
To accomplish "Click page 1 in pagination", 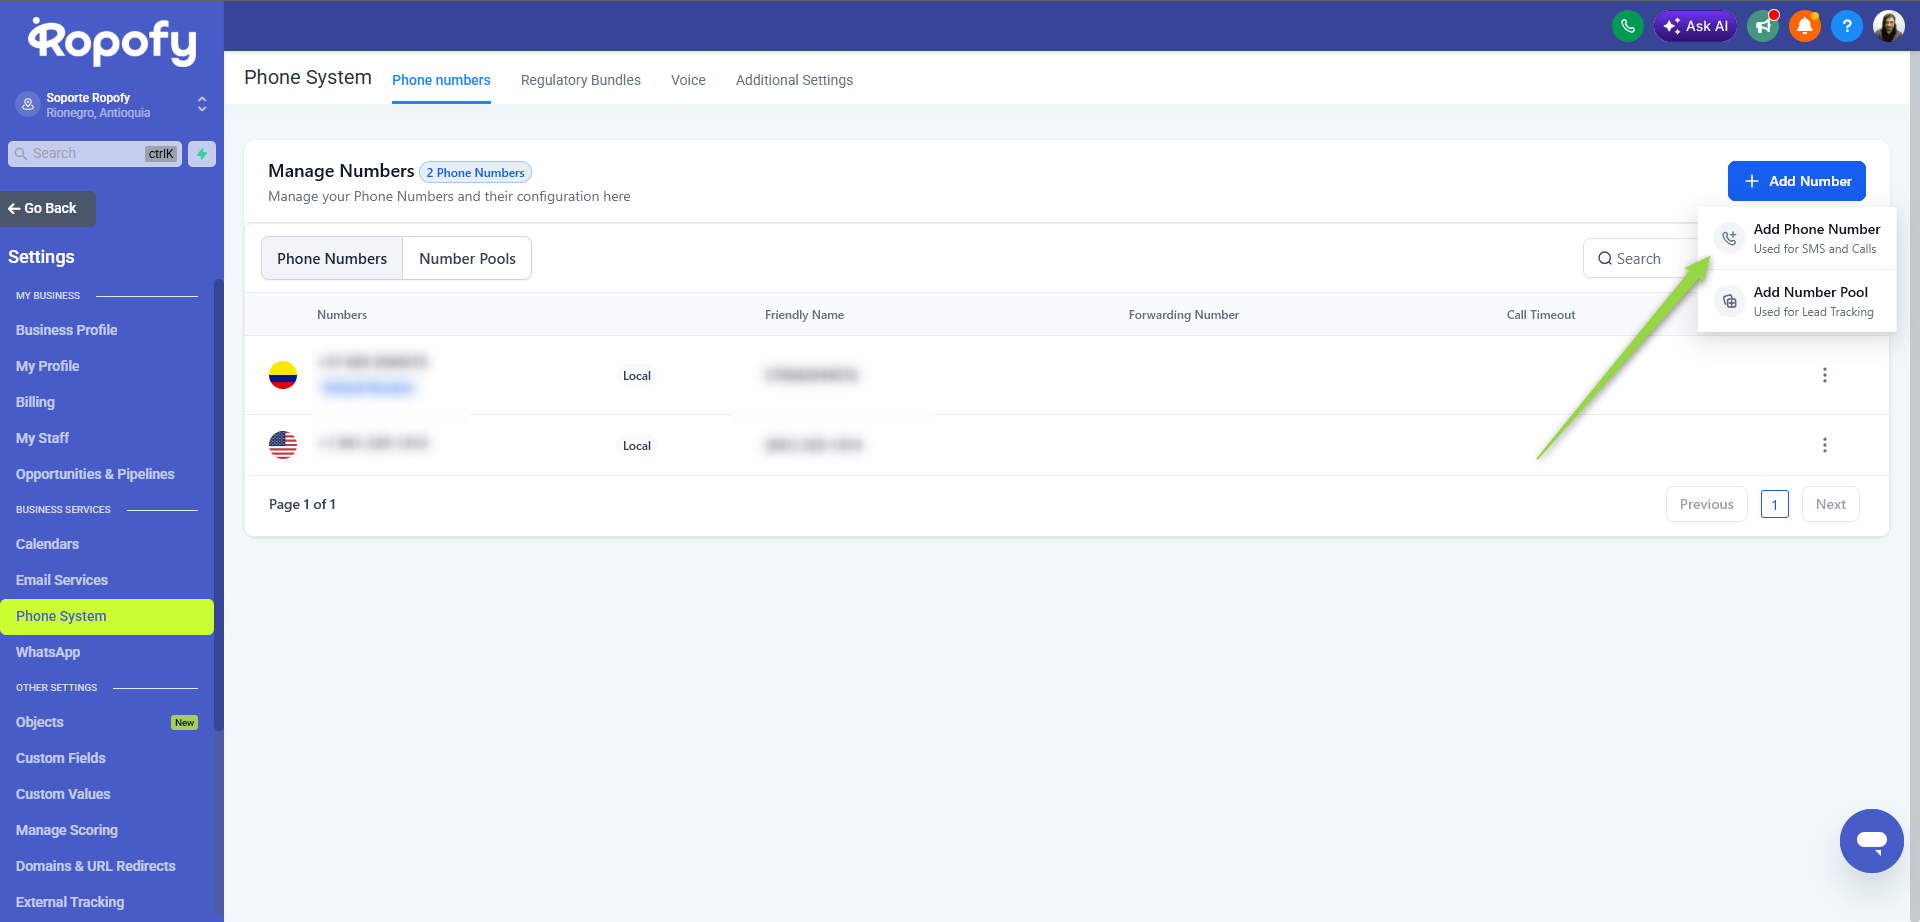I will pos(1774,505).
